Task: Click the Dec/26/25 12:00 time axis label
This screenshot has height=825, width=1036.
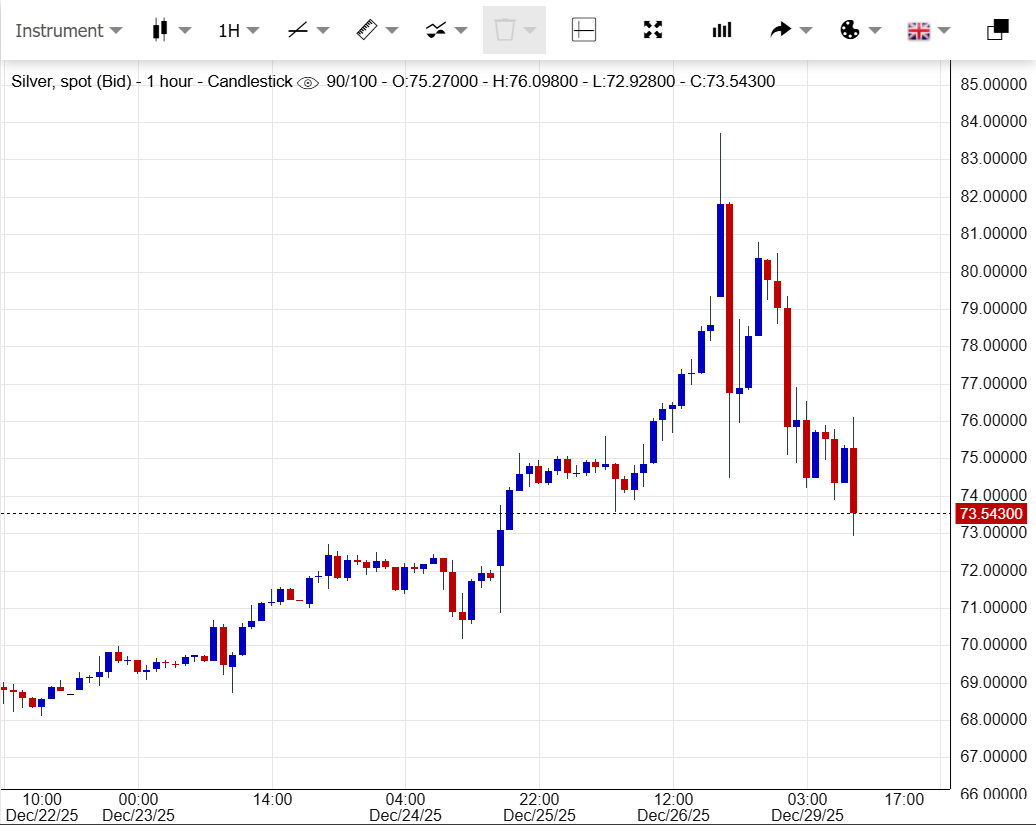Action: click(x=673, y=807)
